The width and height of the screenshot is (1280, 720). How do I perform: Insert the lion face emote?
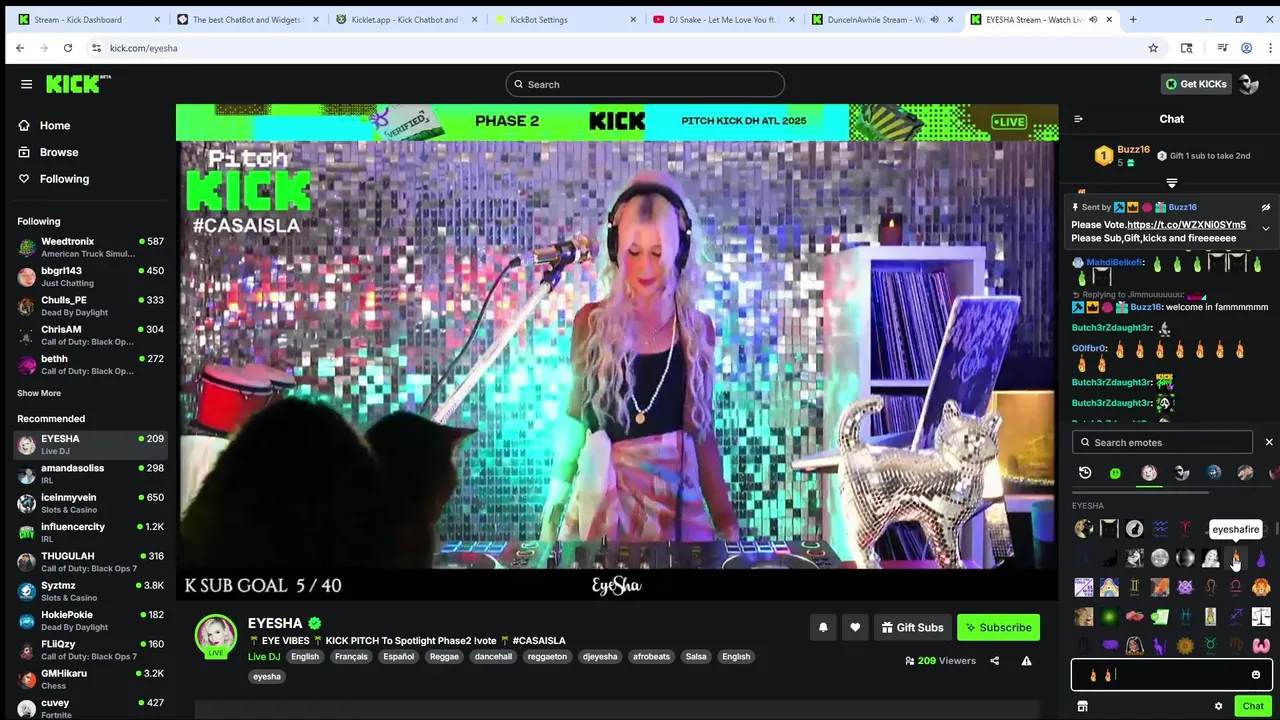[1261, 587]
